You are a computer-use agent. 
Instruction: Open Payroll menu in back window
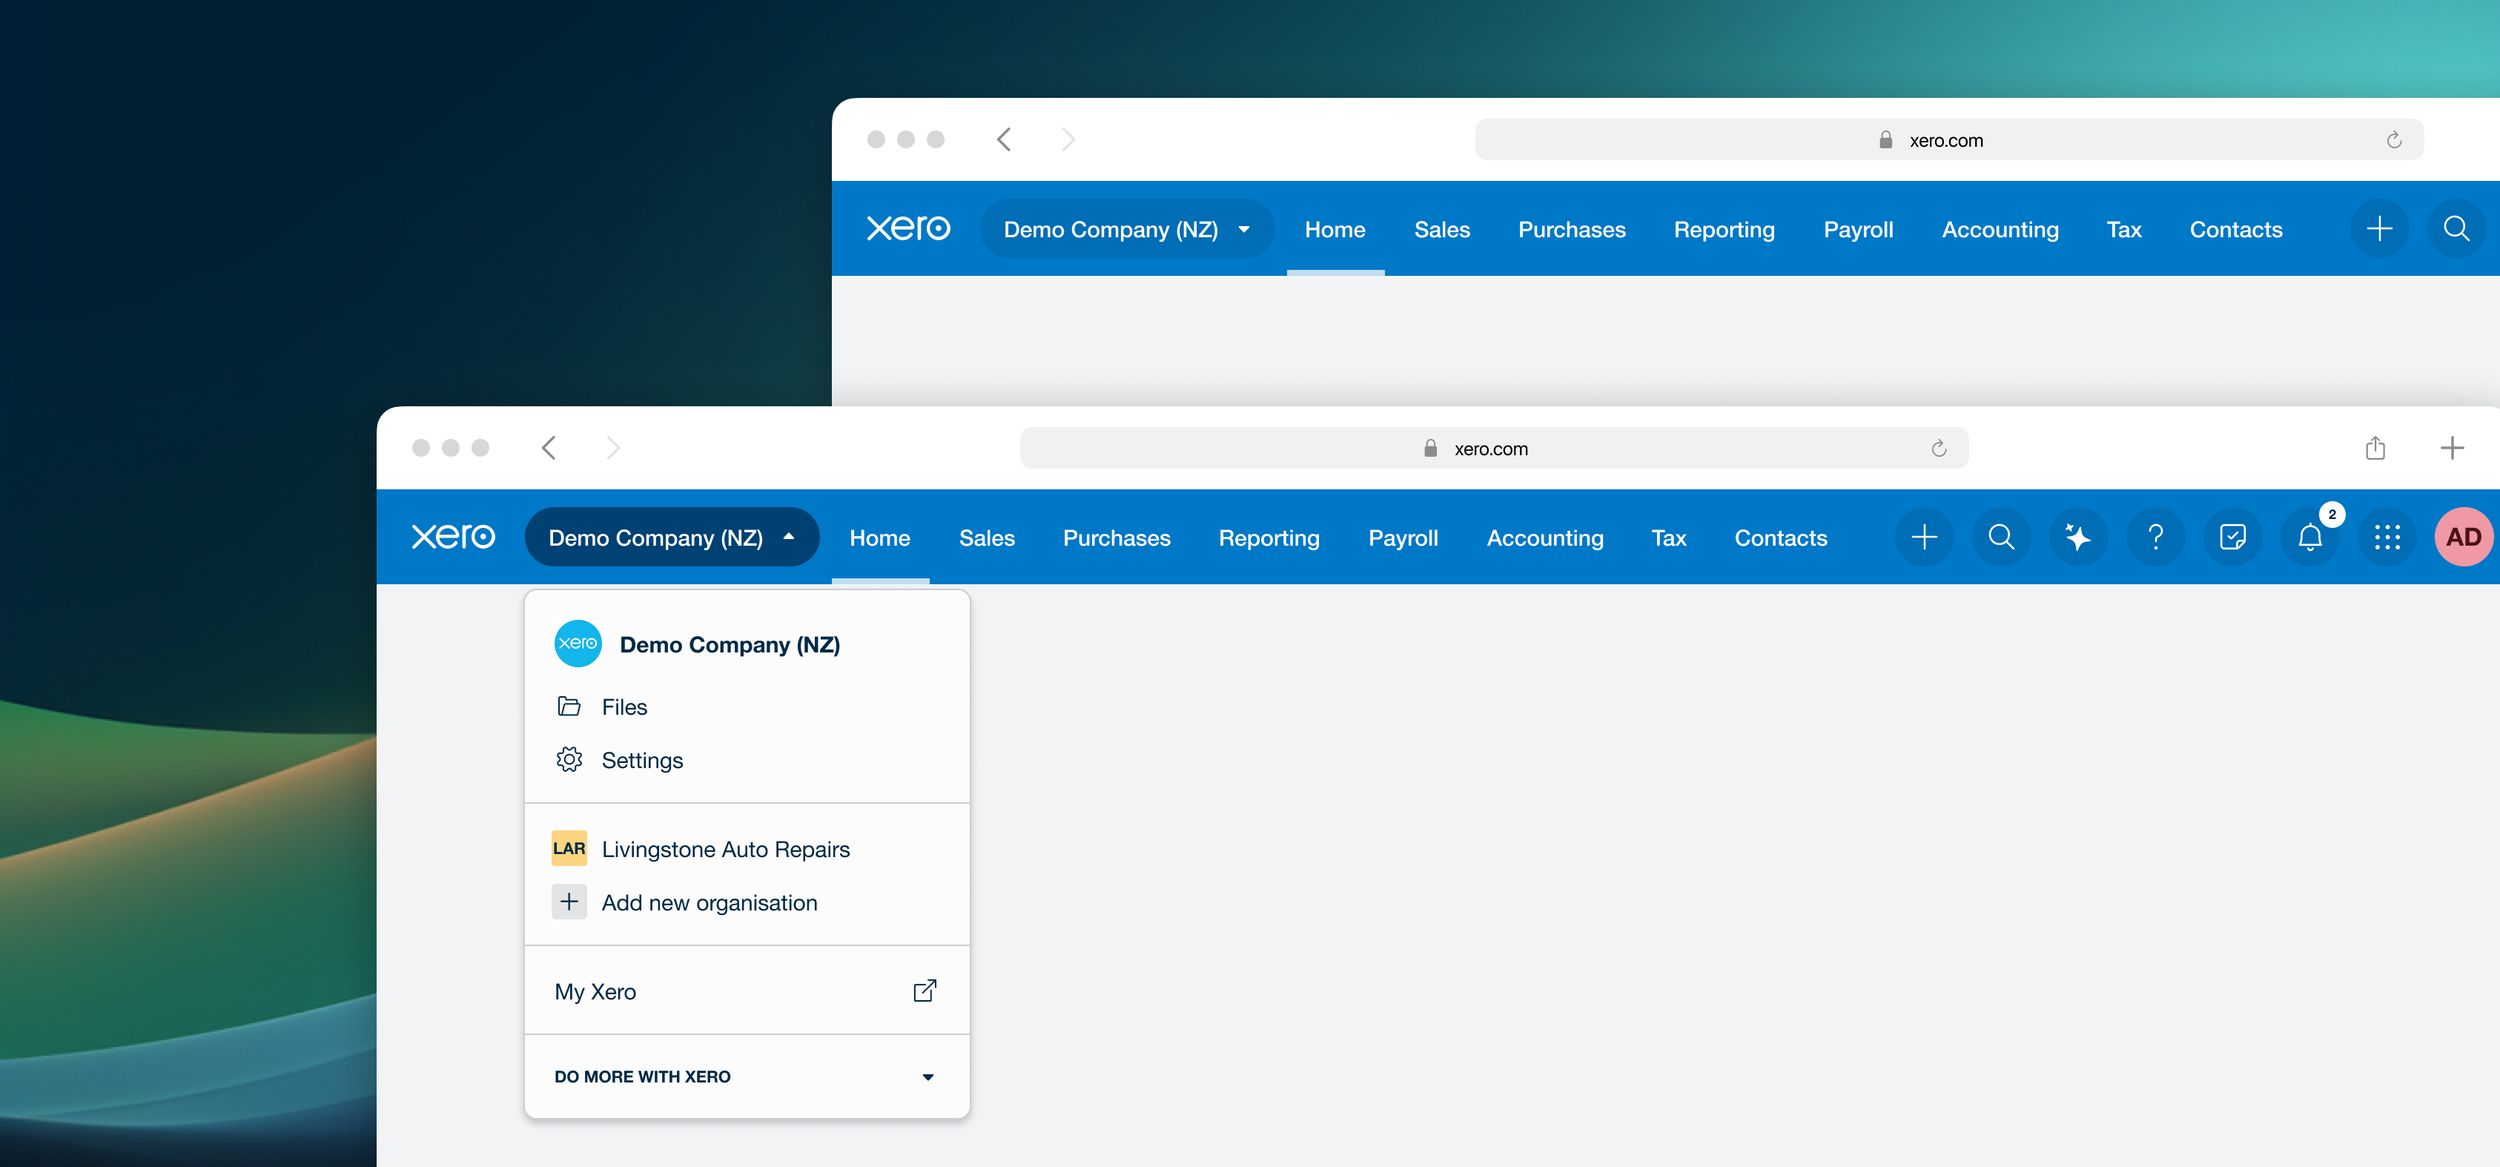click(1858, 228)
